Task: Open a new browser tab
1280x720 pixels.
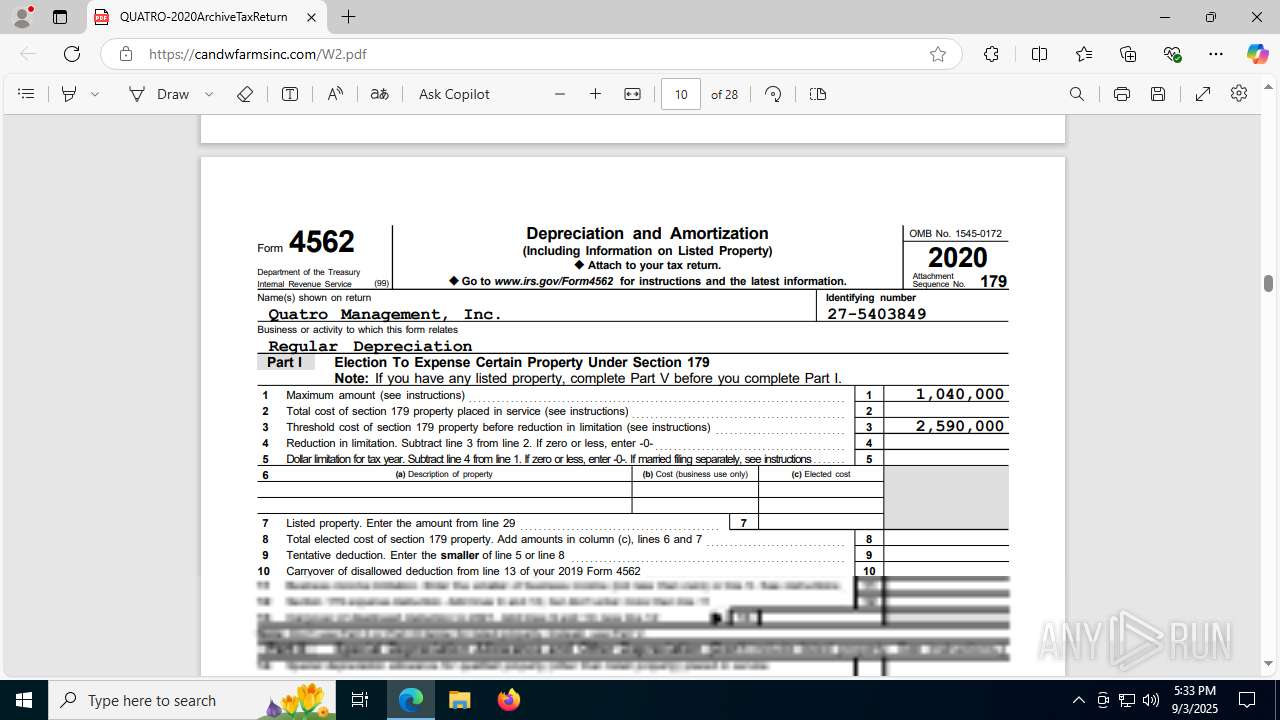Action: coord(348,17)
